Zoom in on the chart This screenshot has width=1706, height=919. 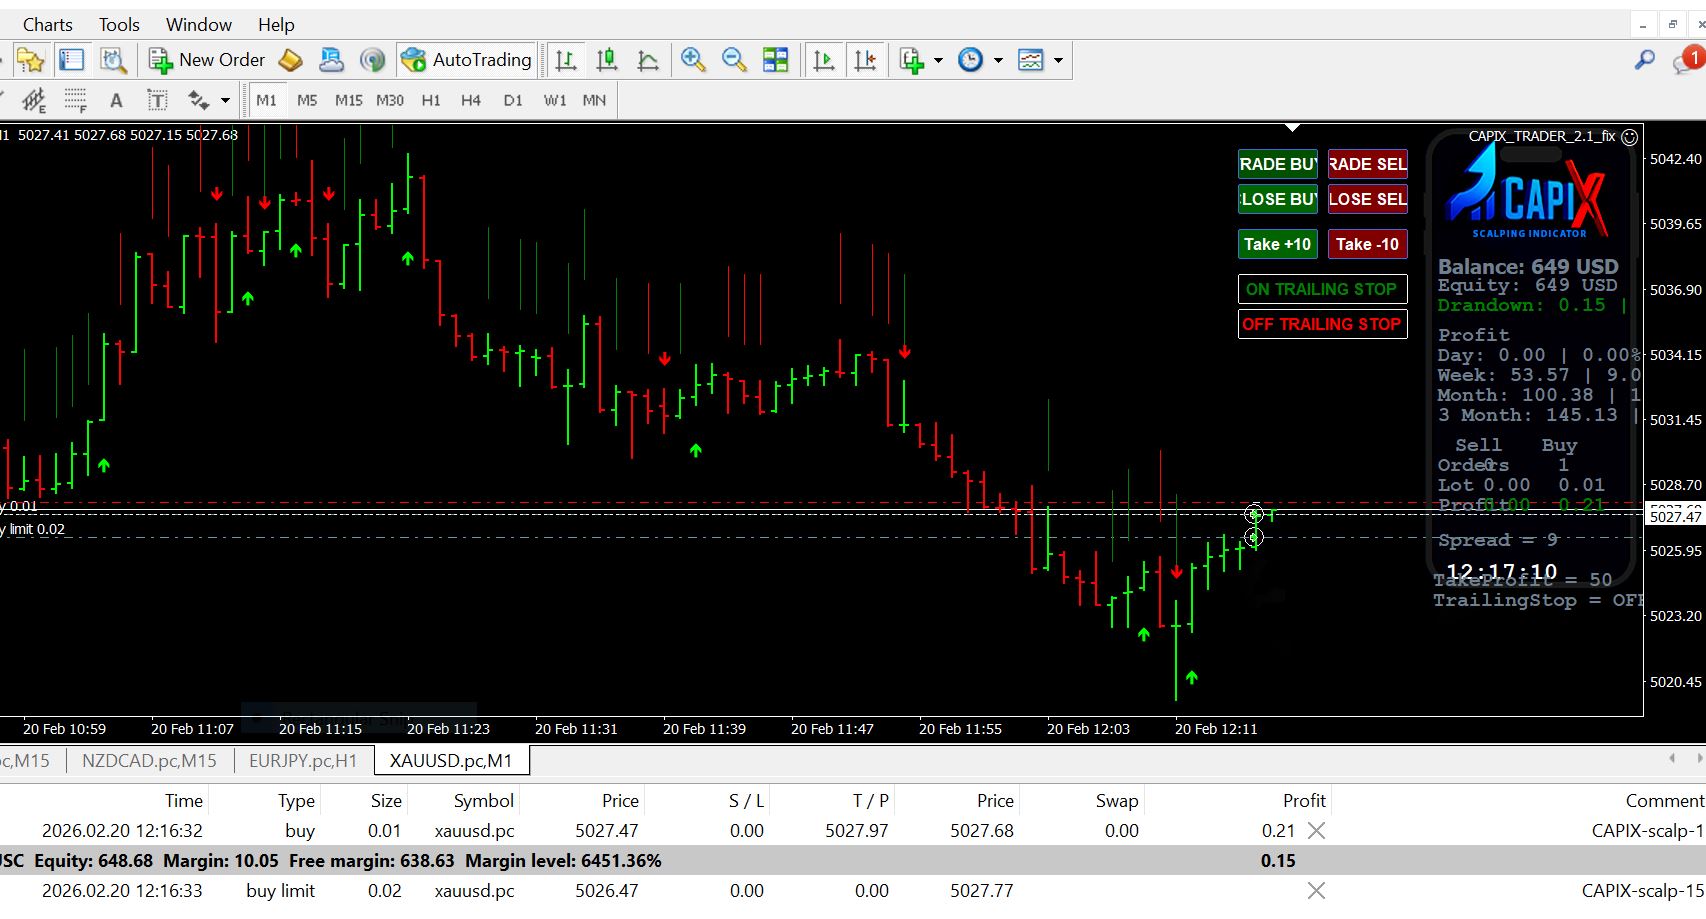pos(692,60)
